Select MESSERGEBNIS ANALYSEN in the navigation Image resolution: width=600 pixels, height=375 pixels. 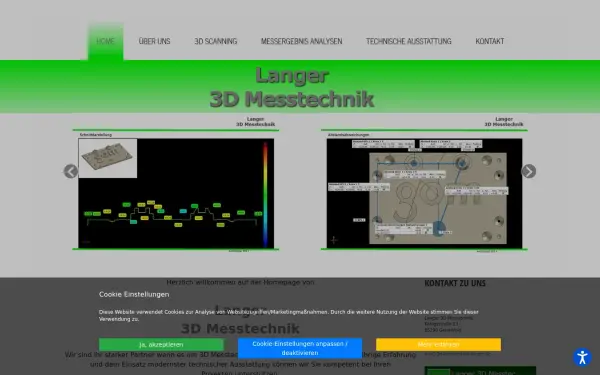[302, 41]
